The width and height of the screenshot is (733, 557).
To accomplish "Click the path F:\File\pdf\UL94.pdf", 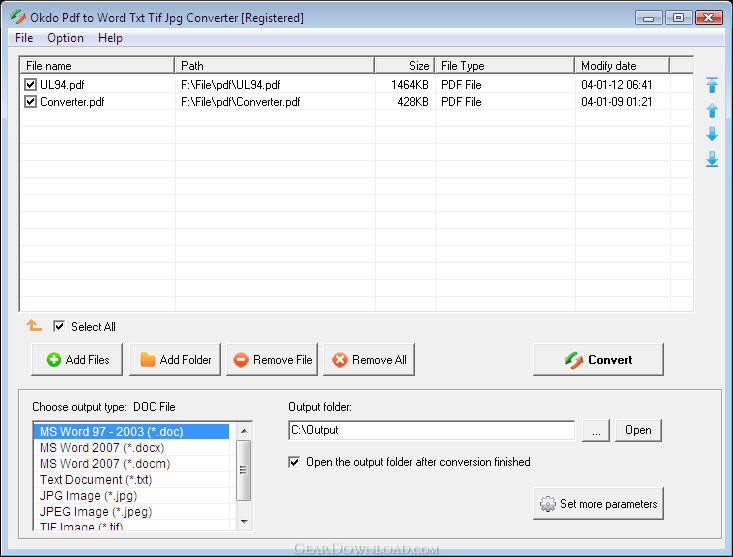I will (x=230, y=85).
